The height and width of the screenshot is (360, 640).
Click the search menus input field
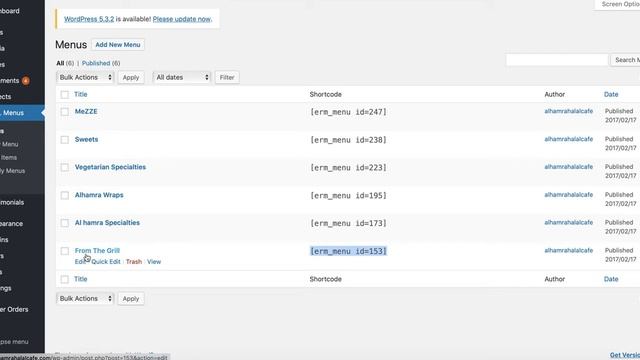(557, 60)
